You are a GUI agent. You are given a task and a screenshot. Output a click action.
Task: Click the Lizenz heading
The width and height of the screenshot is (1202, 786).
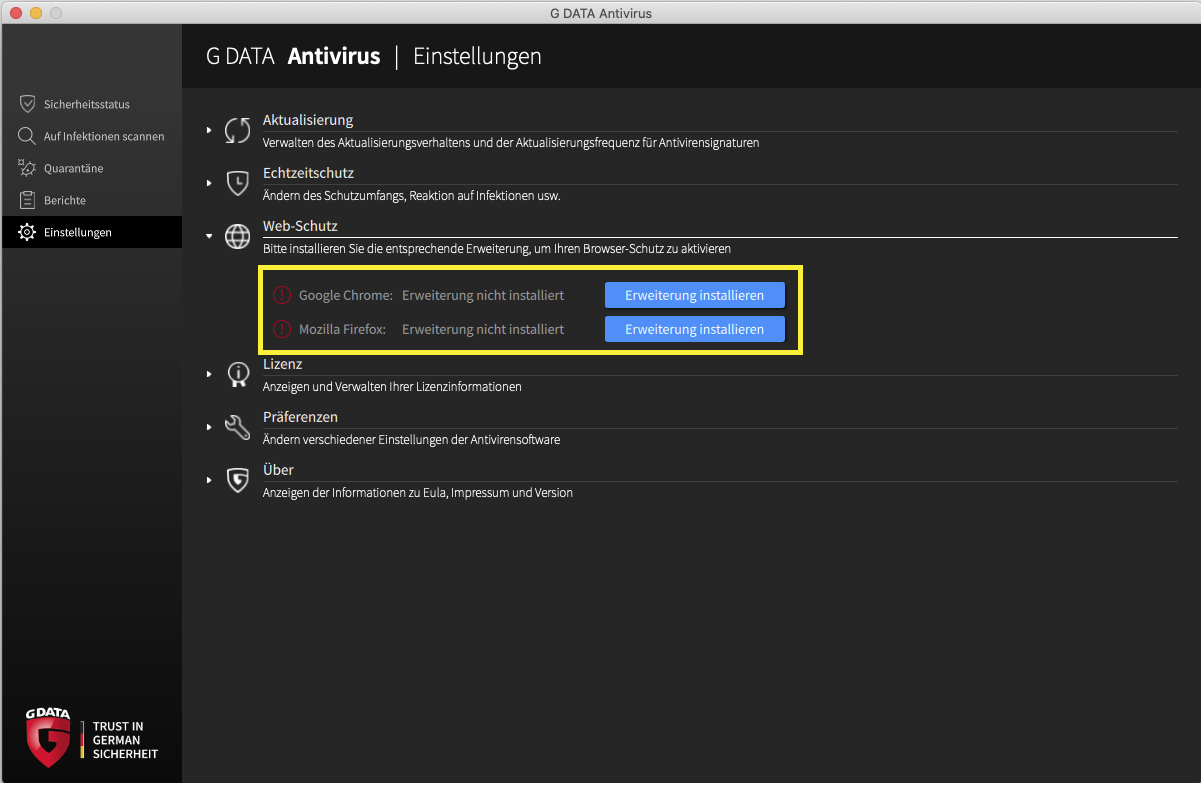[x=282, y=364]
